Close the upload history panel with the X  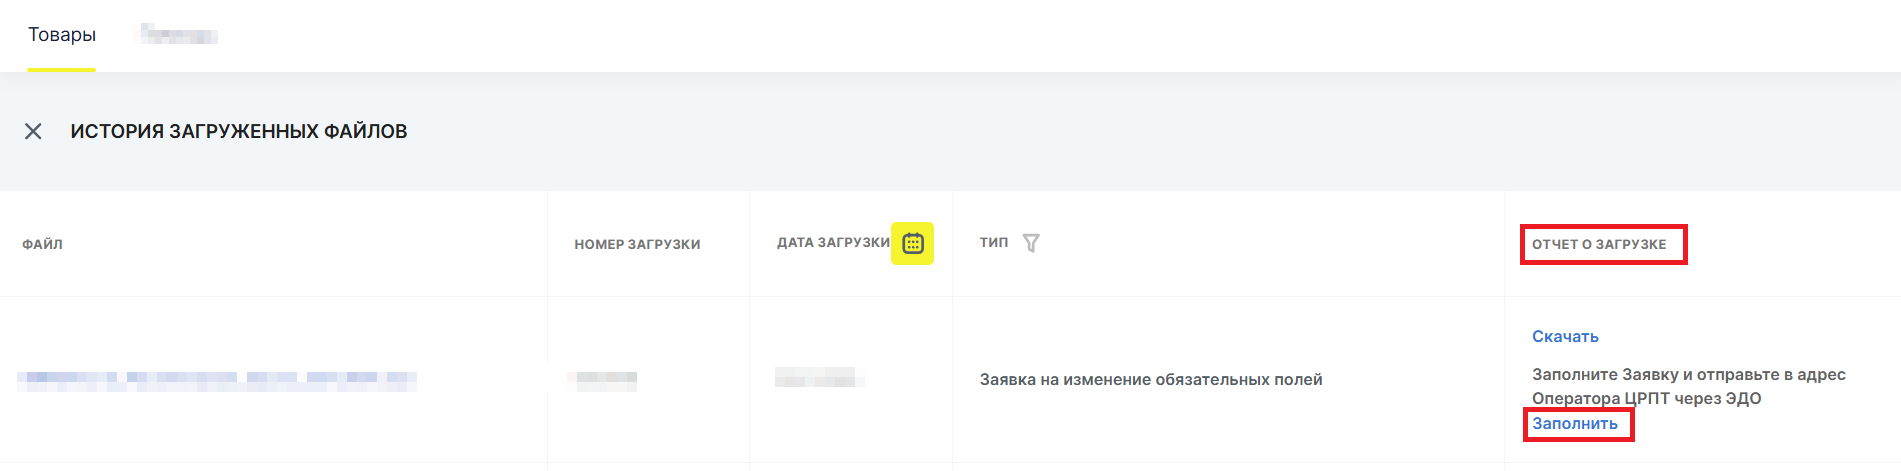point(33,131)
